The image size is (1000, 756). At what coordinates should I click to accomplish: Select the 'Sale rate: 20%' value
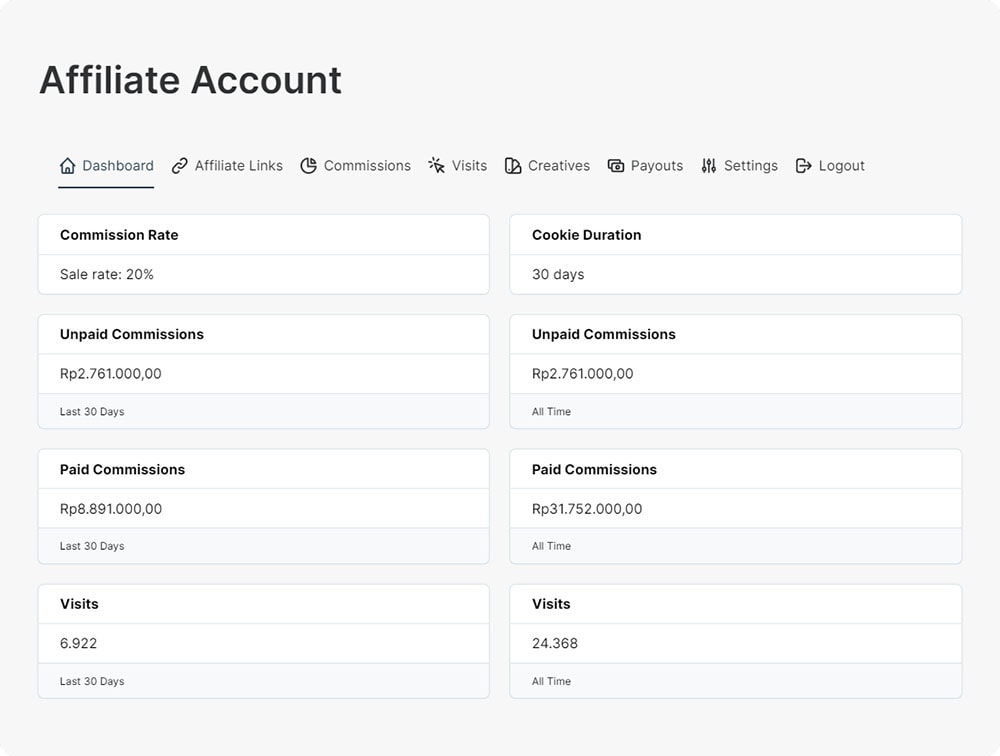pyautogui.click(x=107, y=274)
